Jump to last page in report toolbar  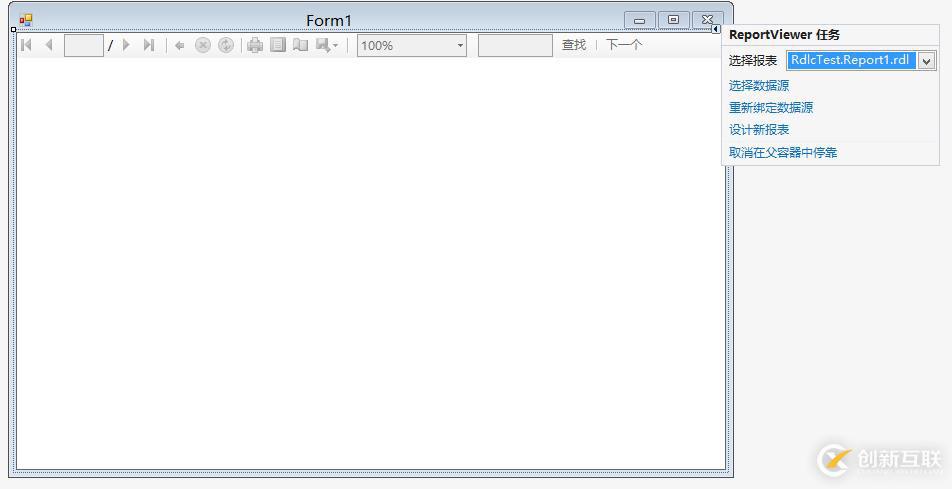coord(149,45)
